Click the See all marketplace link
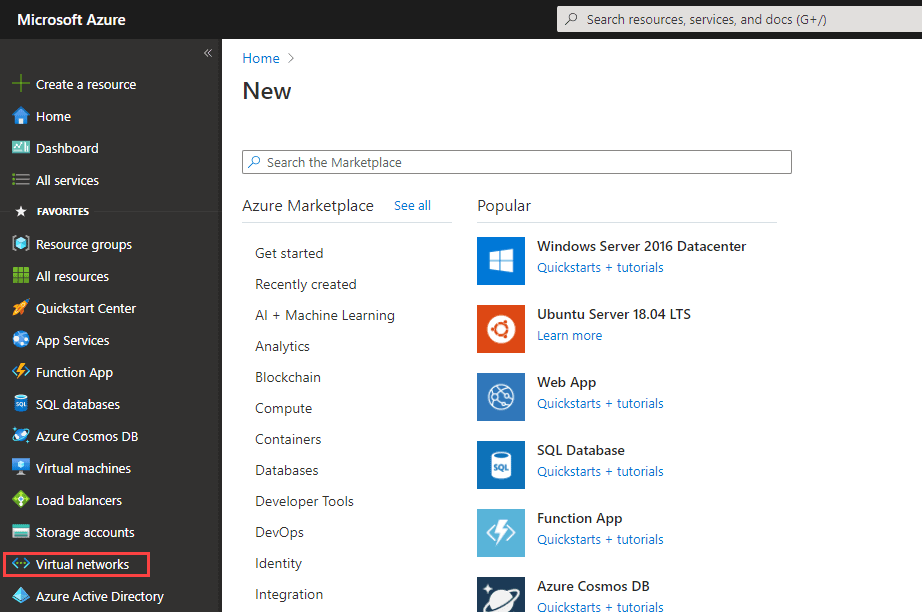922x612 pixels. [412, 206]
